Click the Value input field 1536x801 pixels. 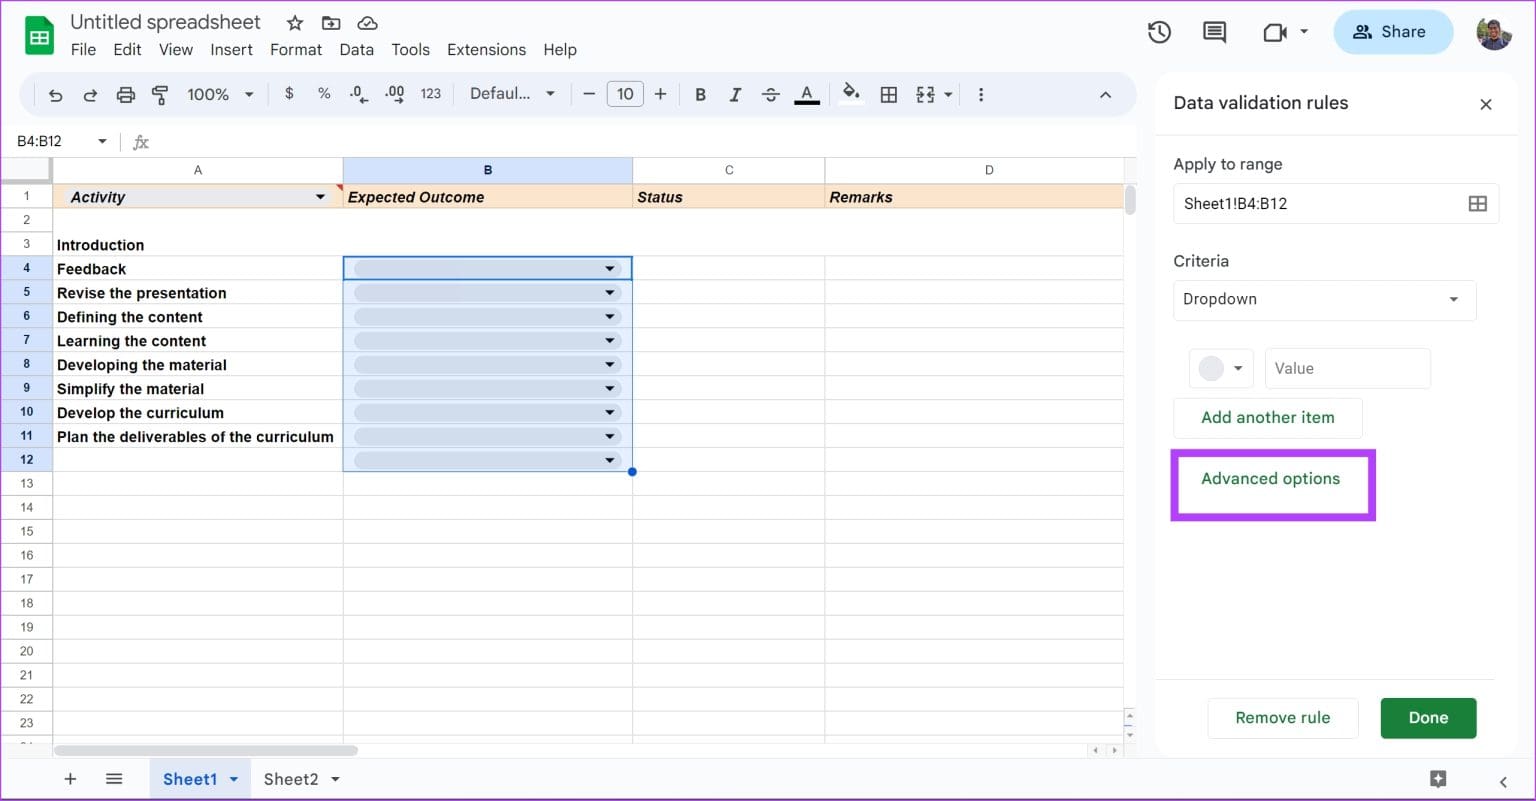(1346, 368)
